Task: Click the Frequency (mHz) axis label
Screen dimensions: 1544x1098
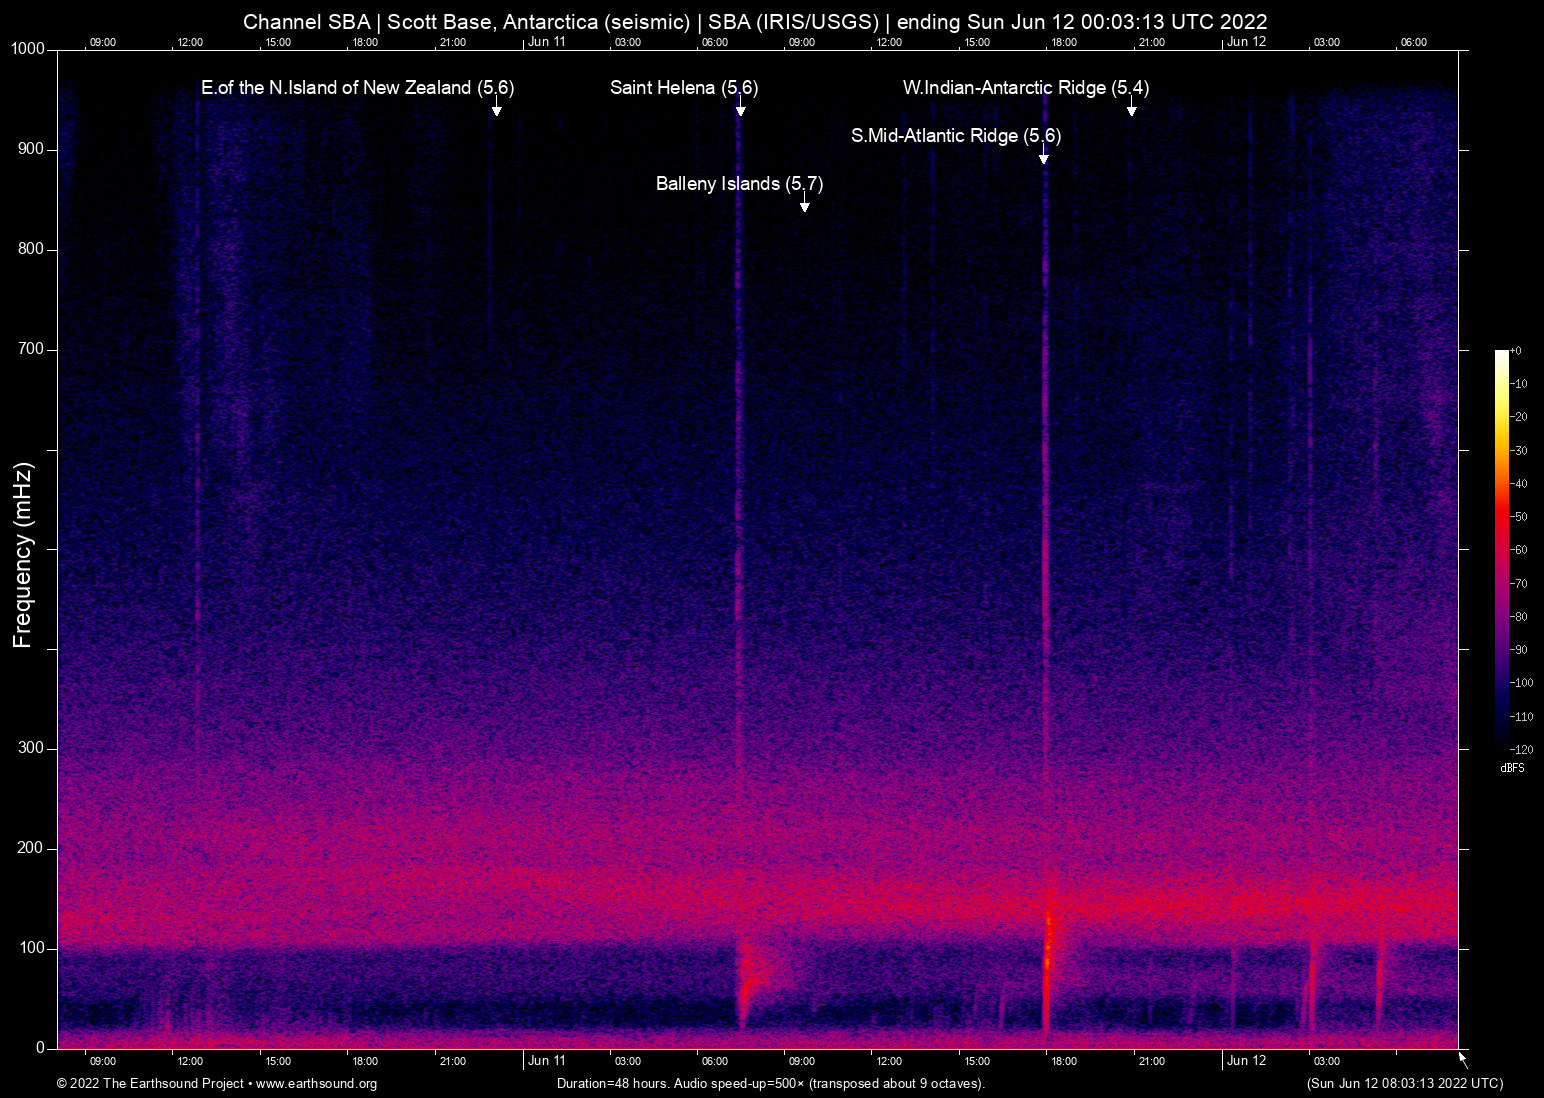Action: (x=22, y=555)
